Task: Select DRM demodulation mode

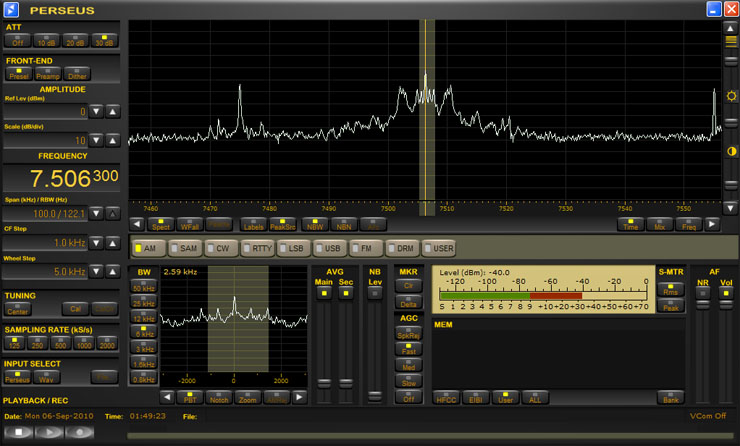Action: (402, 248)
